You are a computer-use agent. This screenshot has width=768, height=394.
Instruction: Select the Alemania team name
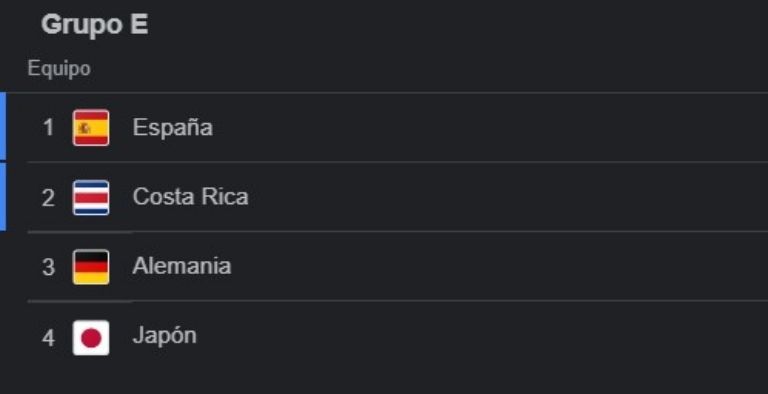pos(181,266)
